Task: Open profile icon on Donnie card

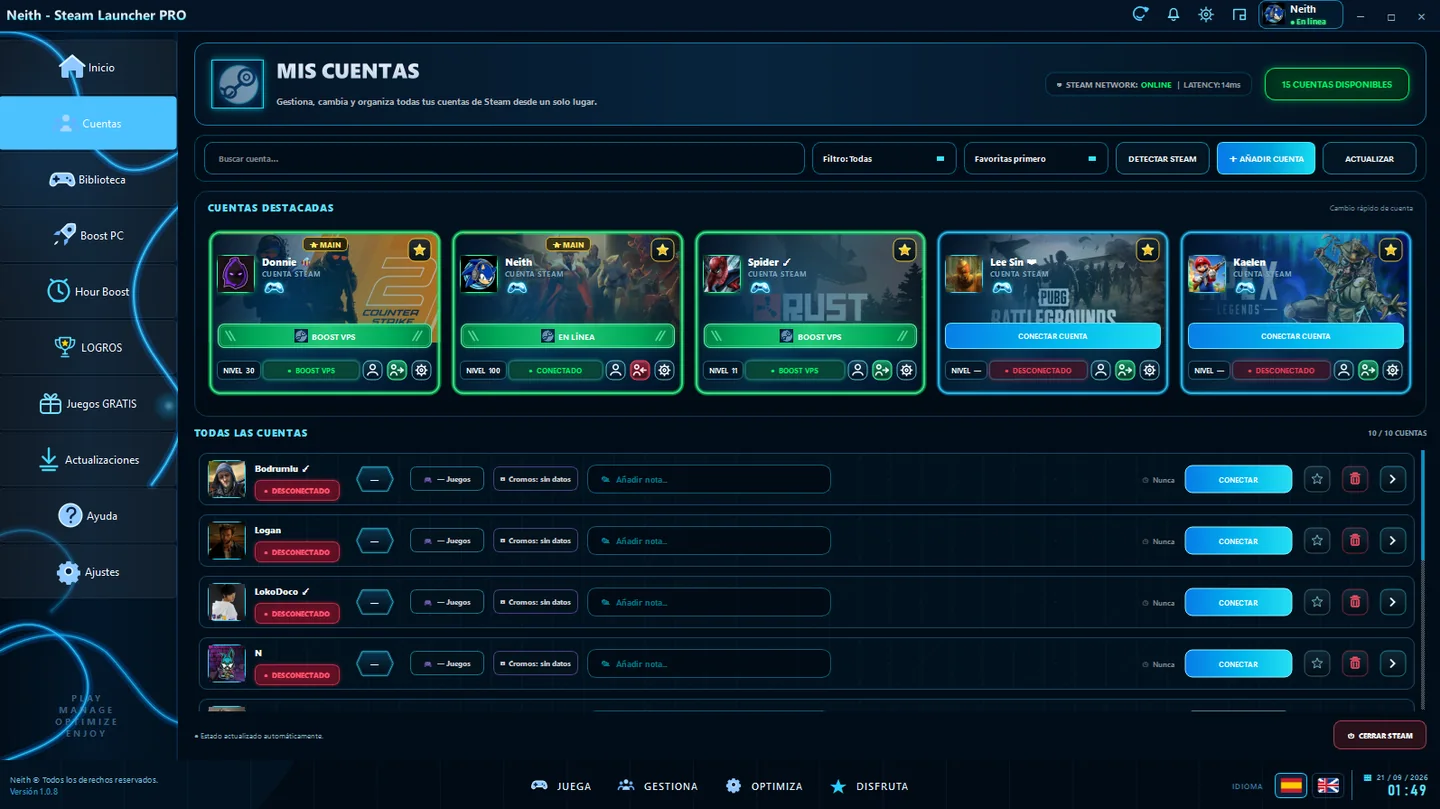Action: pyautogui.click(x=372, y=370)
